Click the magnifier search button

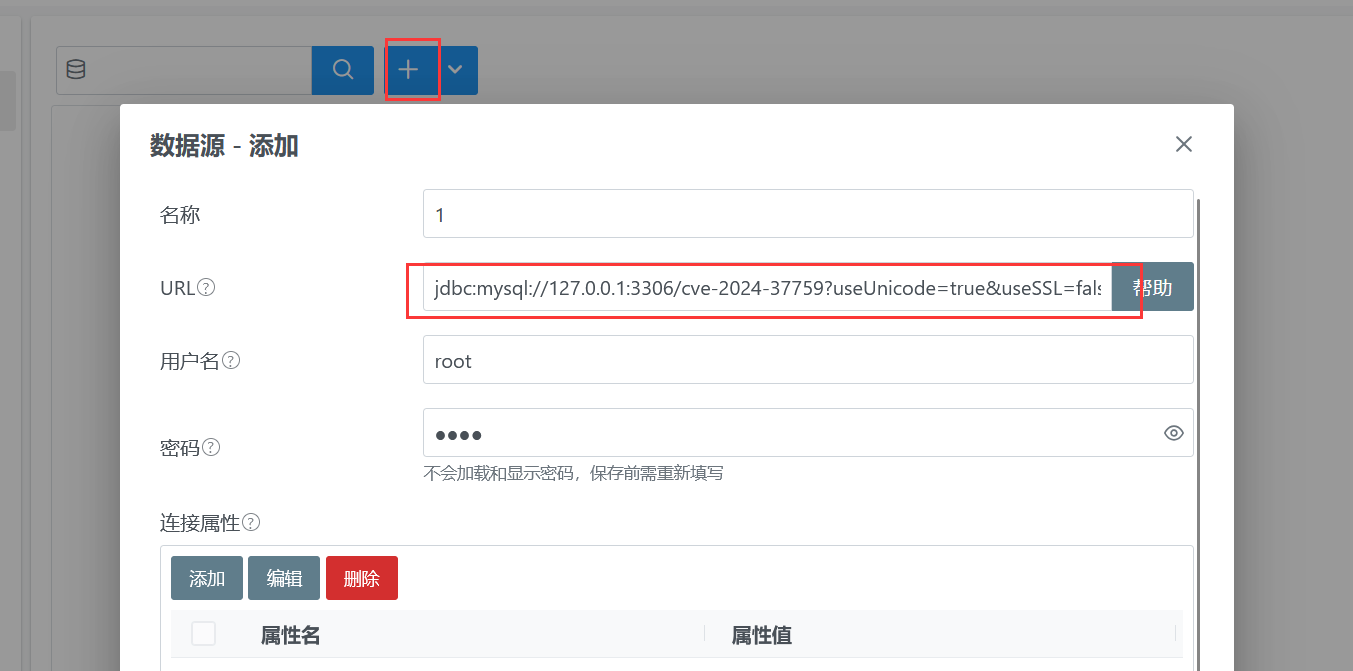[343, 70]
